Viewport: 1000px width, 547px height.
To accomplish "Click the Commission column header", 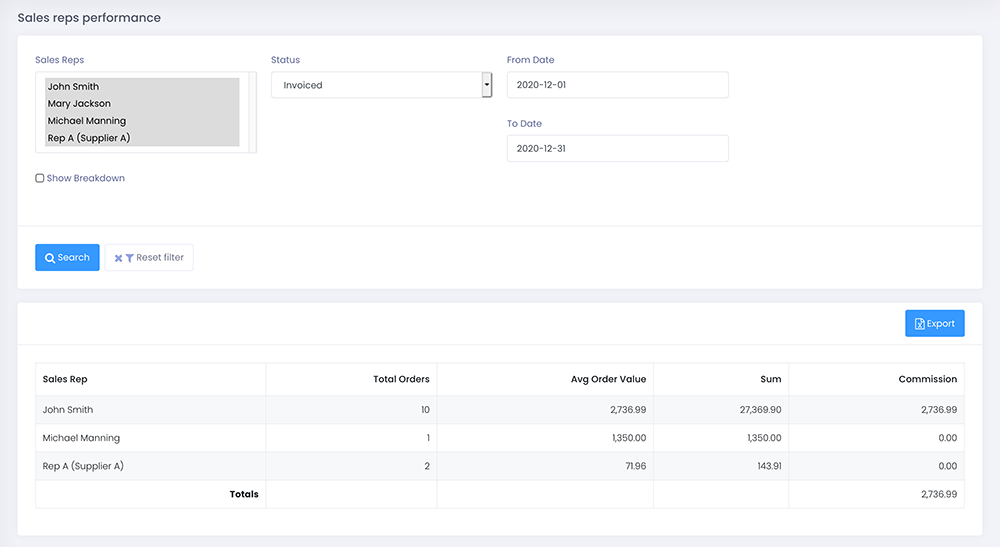I will coord(927,380).
